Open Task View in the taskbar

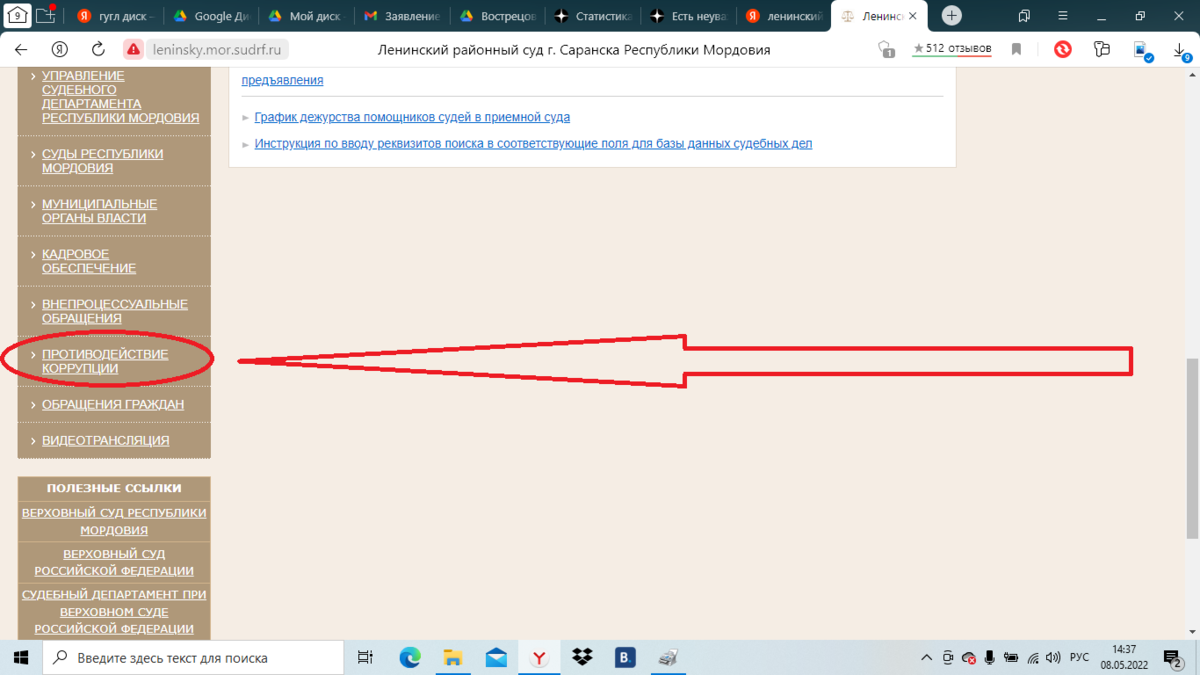(x=365, y=657)
